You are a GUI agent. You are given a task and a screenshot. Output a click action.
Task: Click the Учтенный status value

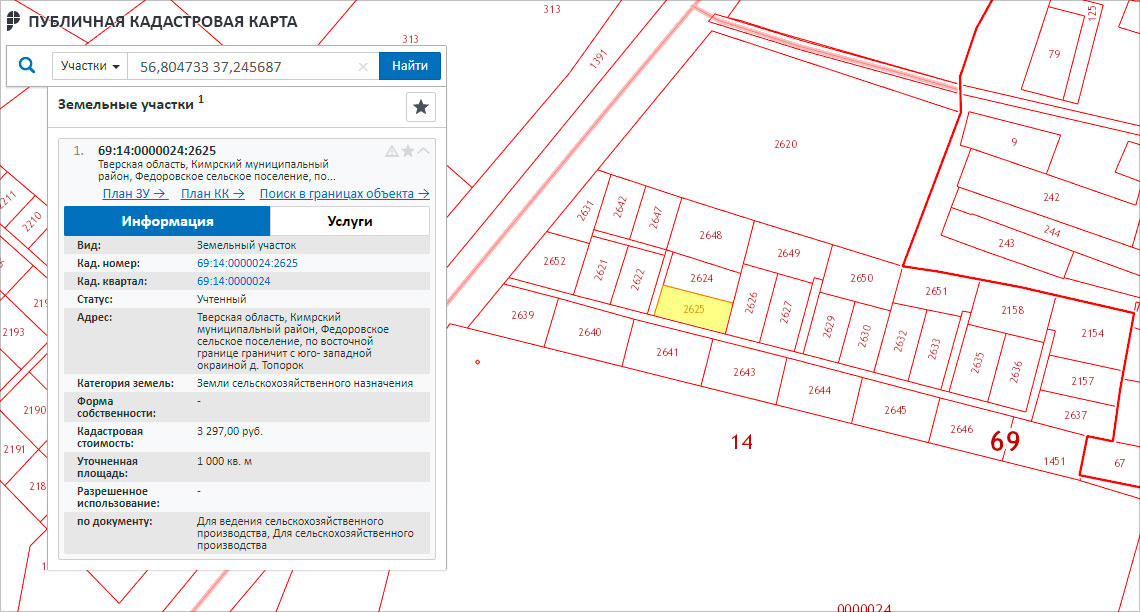coord(222,299)
